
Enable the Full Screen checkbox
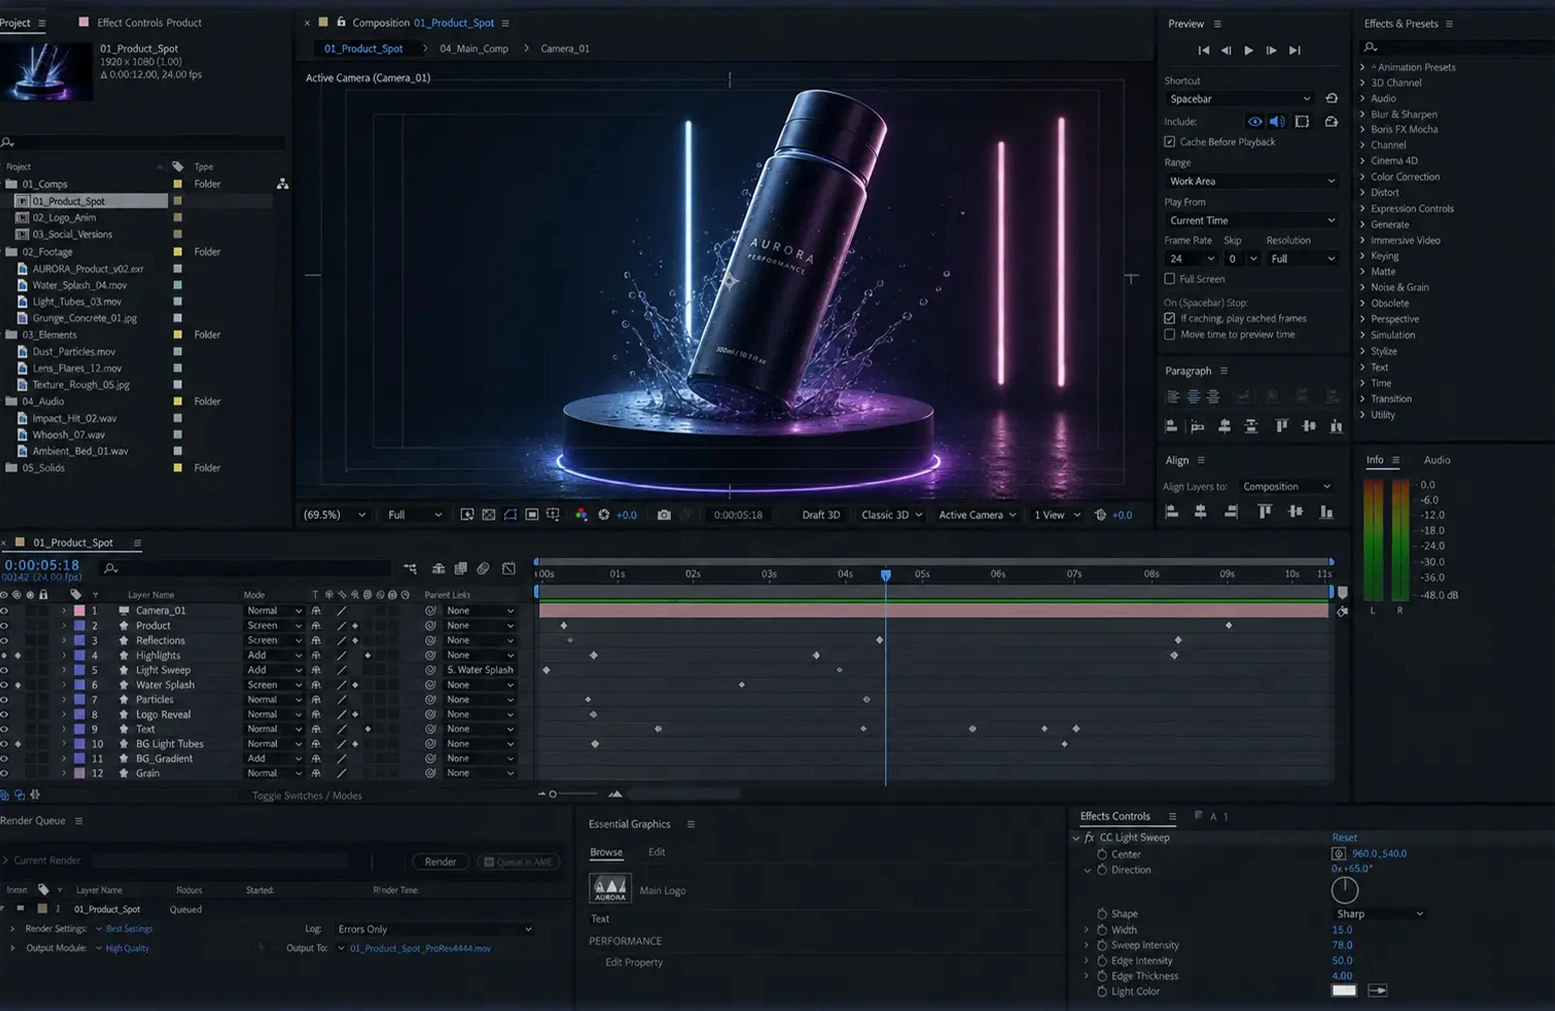point(1170,279)
